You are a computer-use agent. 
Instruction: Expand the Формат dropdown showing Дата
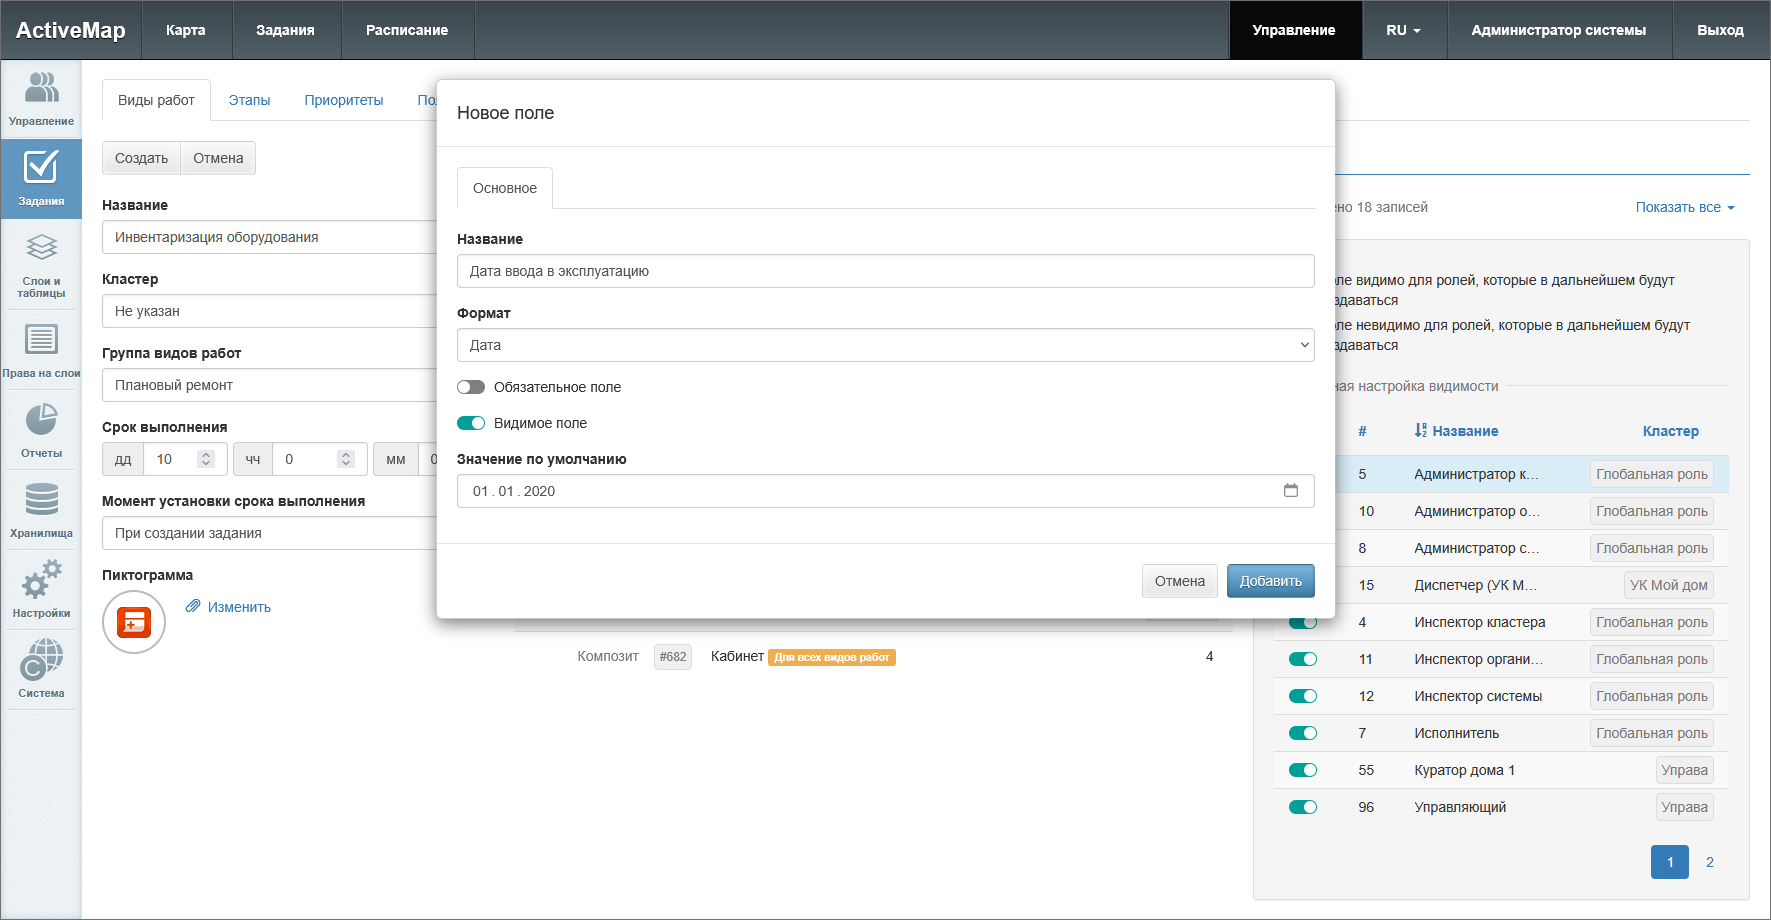(885, 345)
